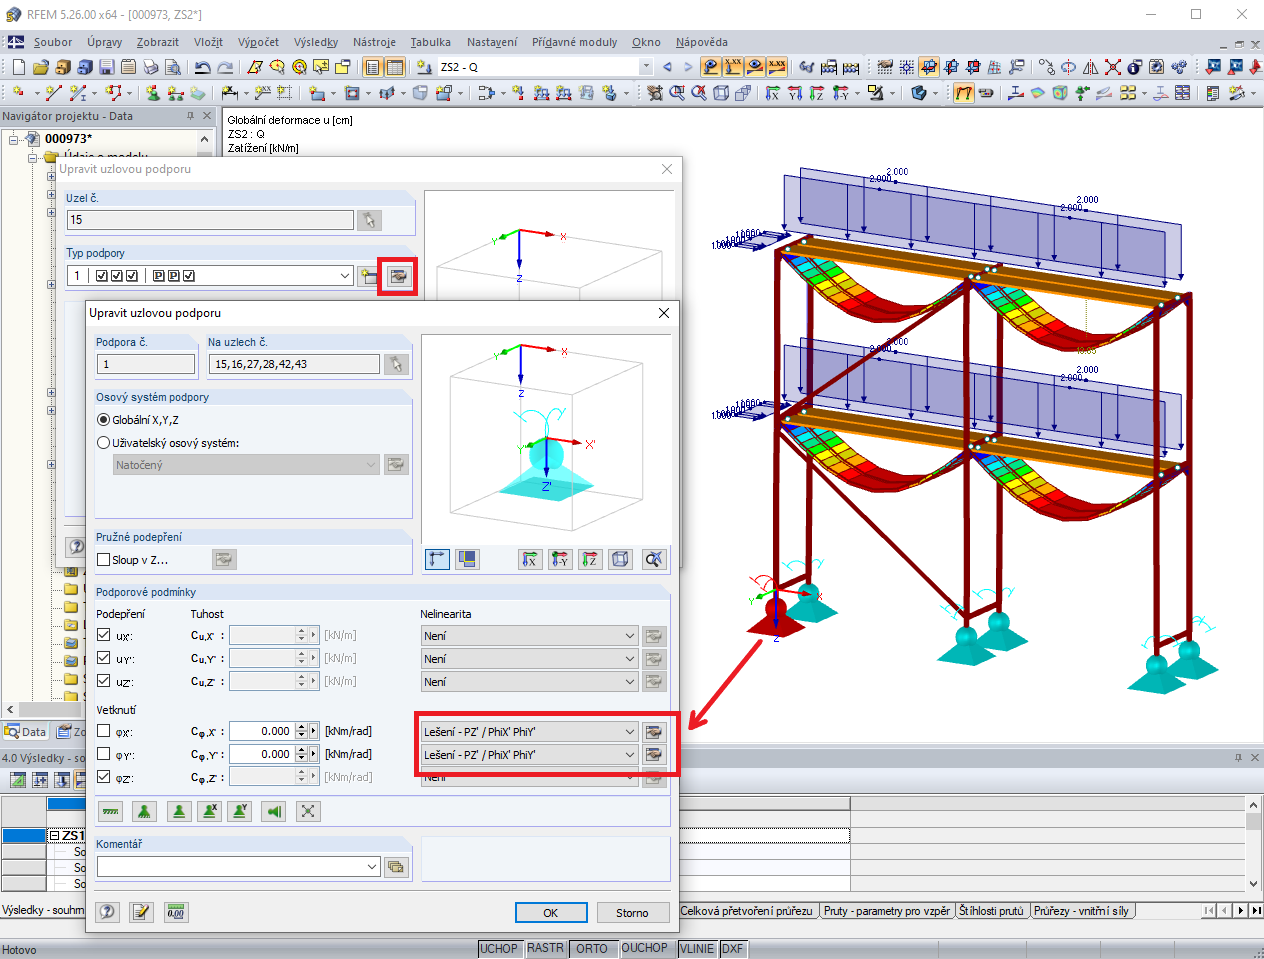Click the Save icon in main toolbar
The width and height of the screenshot is (1264, 959).
point(106,67)
